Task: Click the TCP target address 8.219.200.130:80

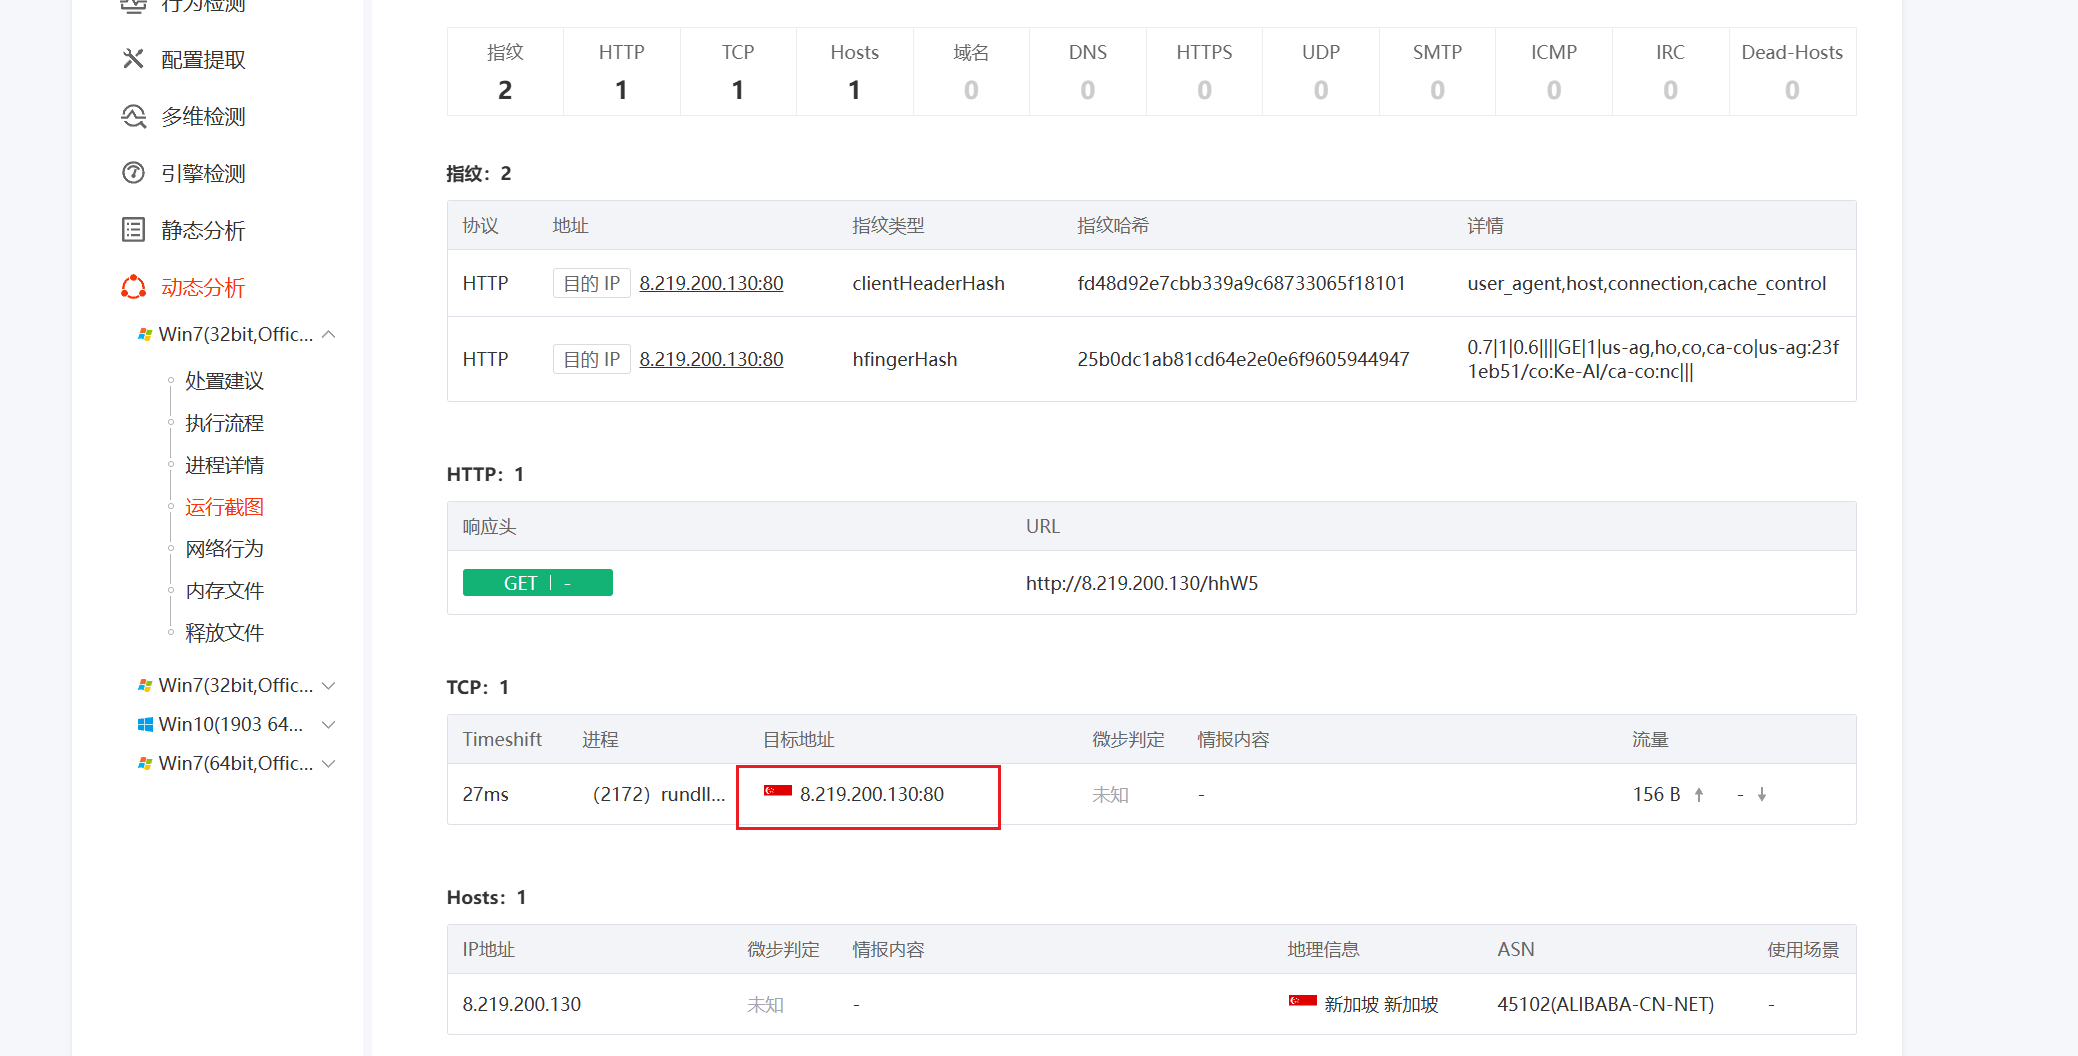Action: (x=871, y=794)
